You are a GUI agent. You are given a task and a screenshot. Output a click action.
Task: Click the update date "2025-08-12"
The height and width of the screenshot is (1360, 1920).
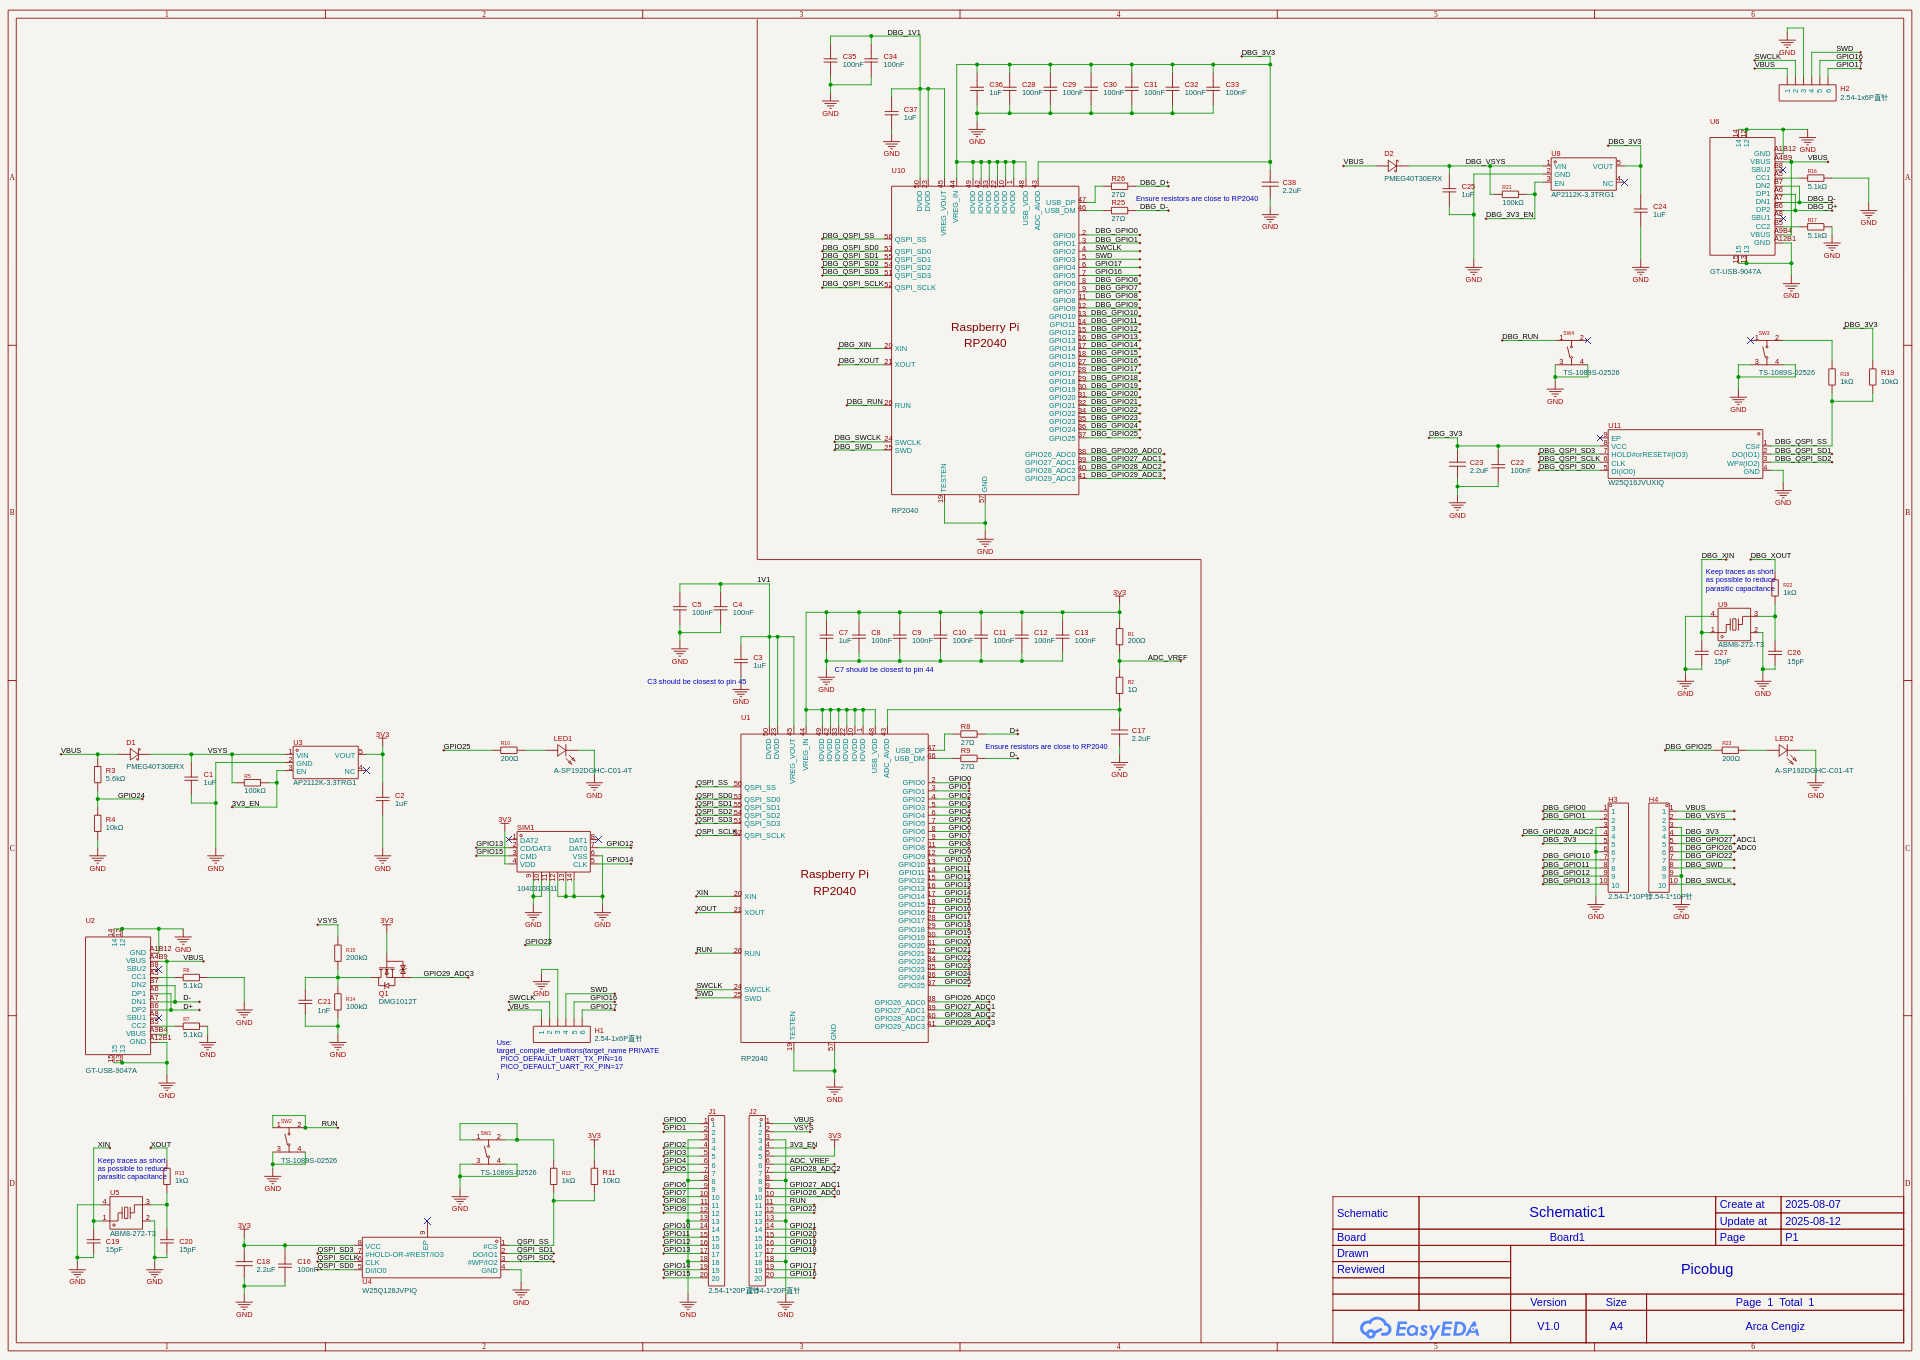(x=1812, y=1221)
